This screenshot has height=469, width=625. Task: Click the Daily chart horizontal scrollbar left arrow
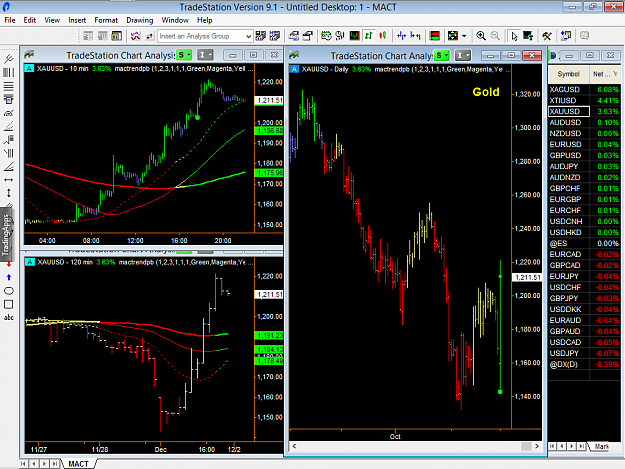(x=295, y=446)
